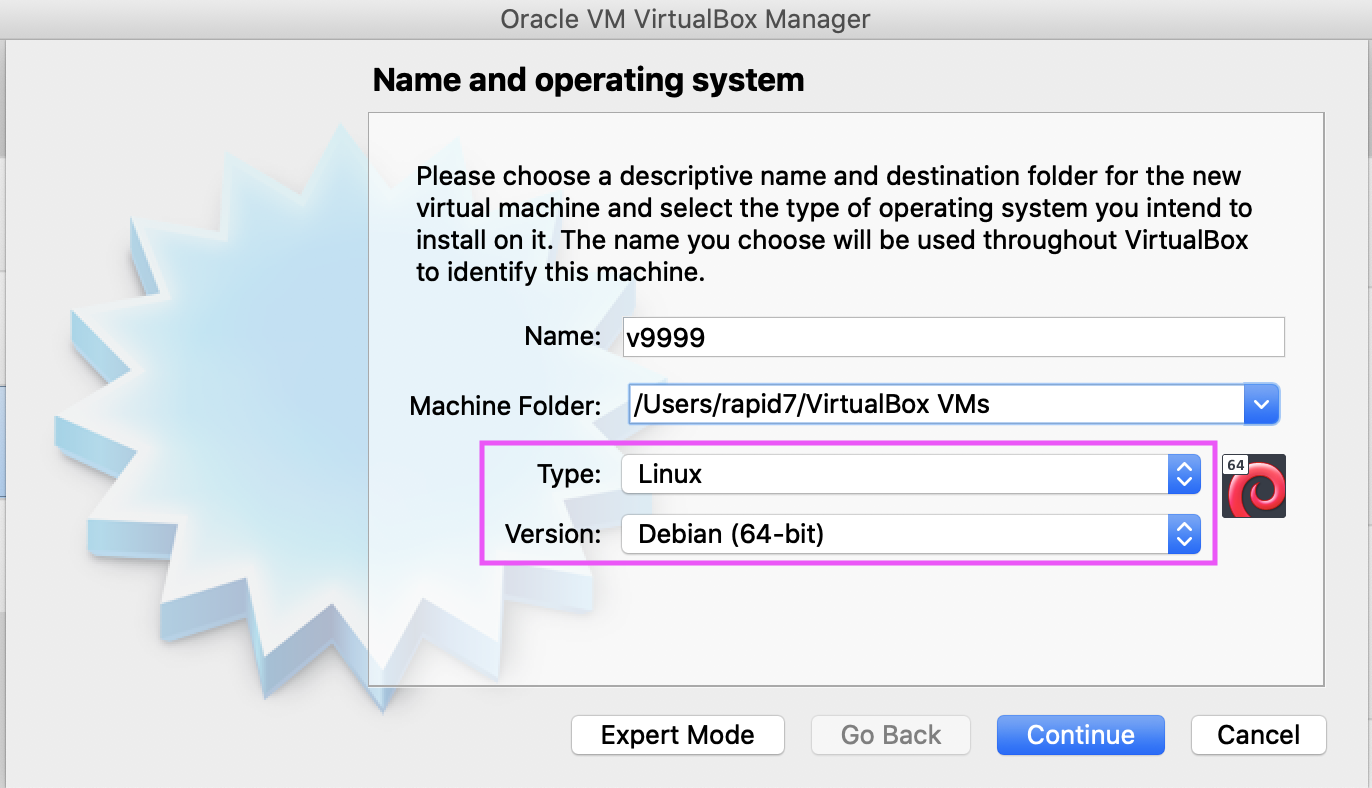Expand the Machine Folder dropdown arrow
1372x788 pixels.
(1261, 404)
